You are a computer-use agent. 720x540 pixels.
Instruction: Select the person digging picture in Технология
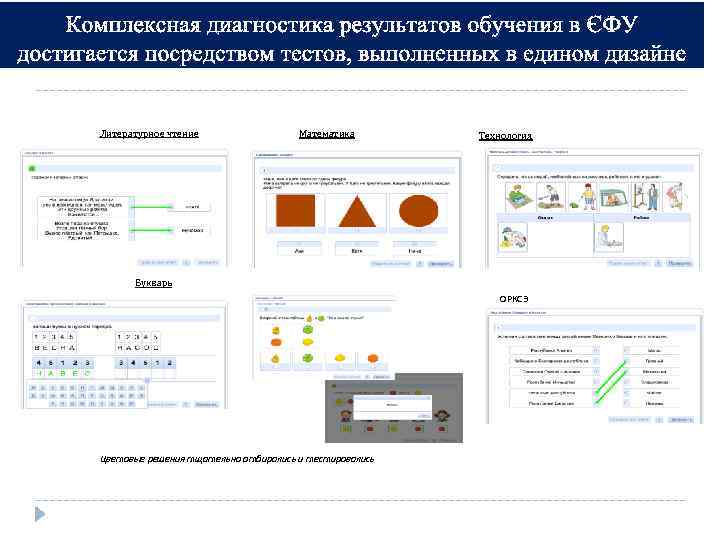point(551,197)
